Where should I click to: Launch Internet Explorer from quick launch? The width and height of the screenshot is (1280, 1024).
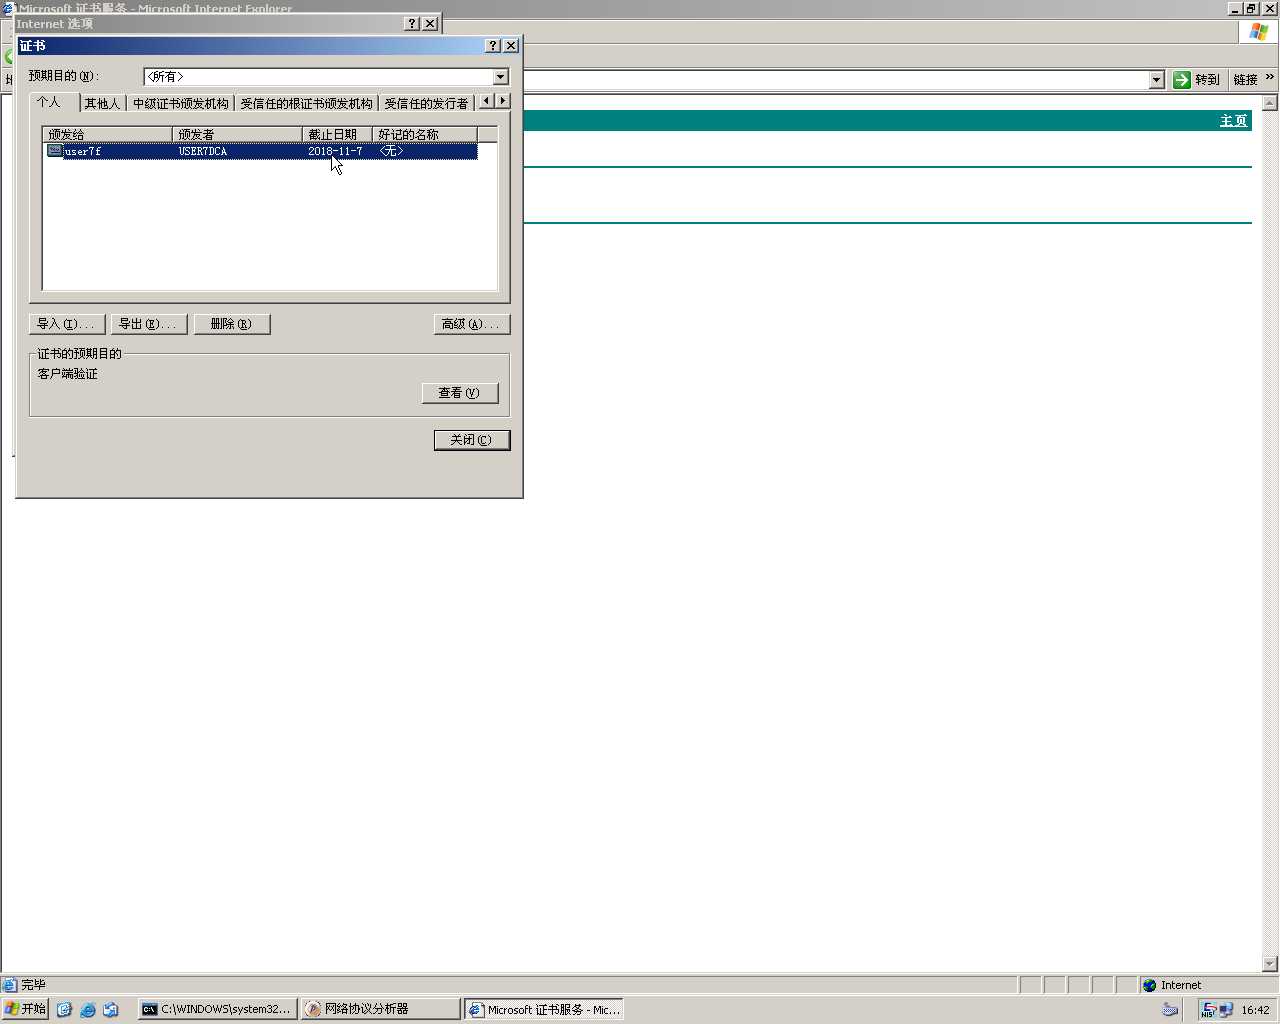(x=88, y=1010)
